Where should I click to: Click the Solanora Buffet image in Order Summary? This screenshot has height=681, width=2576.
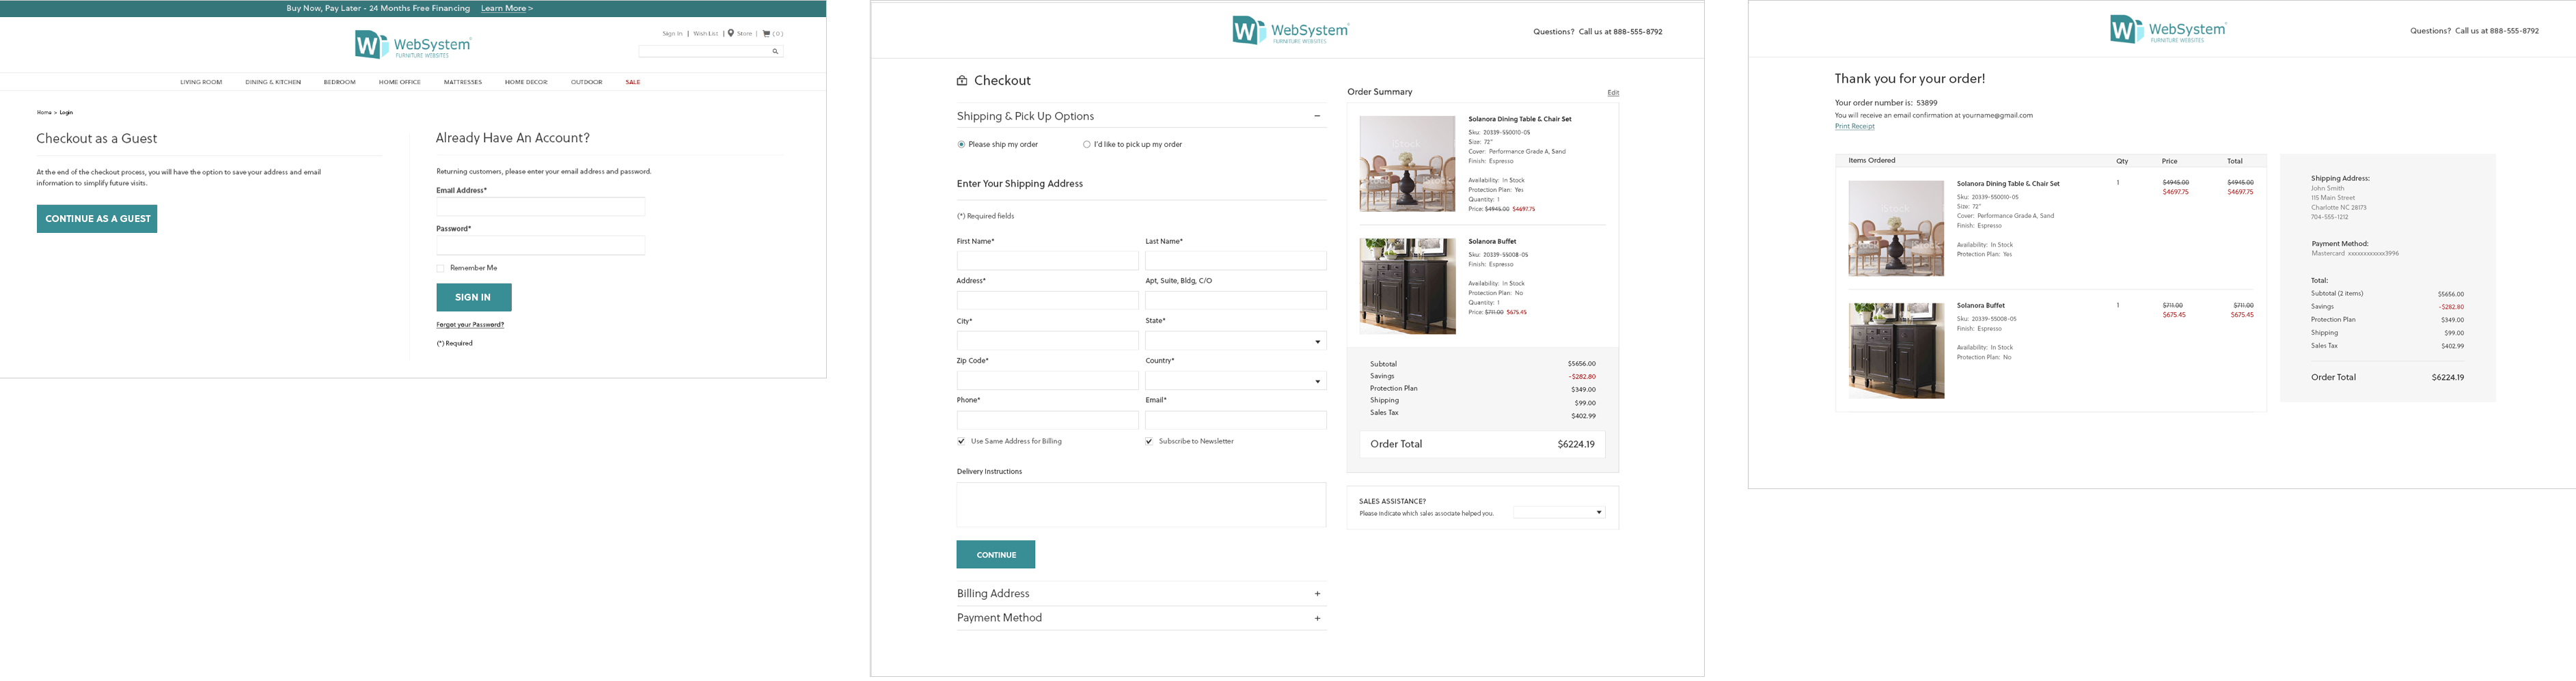click(x=1407, y=286)
